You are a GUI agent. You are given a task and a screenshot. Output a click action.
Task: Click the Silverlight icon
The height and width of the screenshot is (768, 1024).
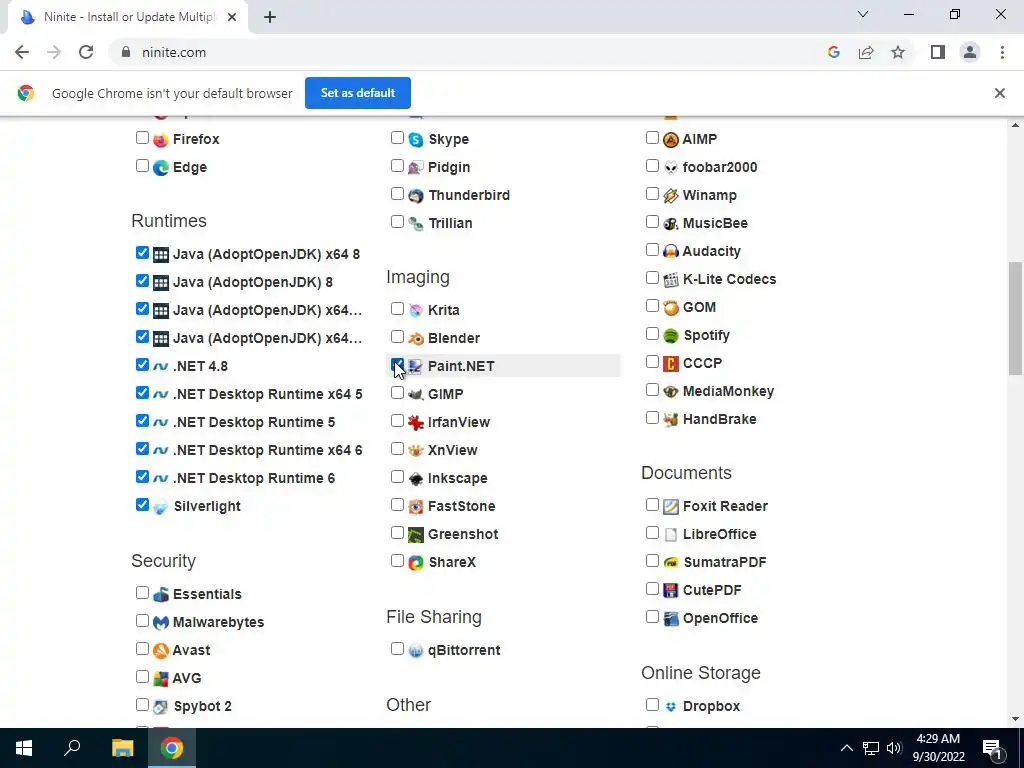click(x=161, y=507)
